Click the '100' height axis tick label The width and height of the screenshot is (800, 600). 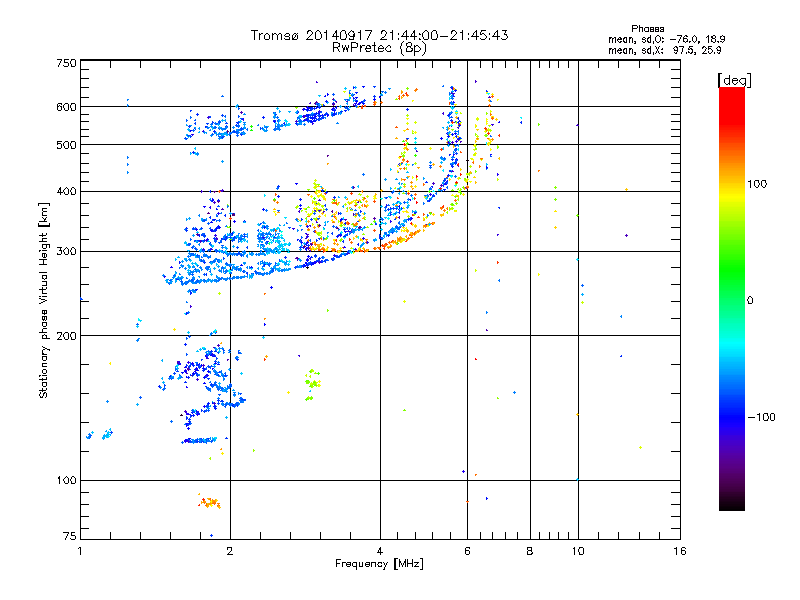click(x=67, y=481)
